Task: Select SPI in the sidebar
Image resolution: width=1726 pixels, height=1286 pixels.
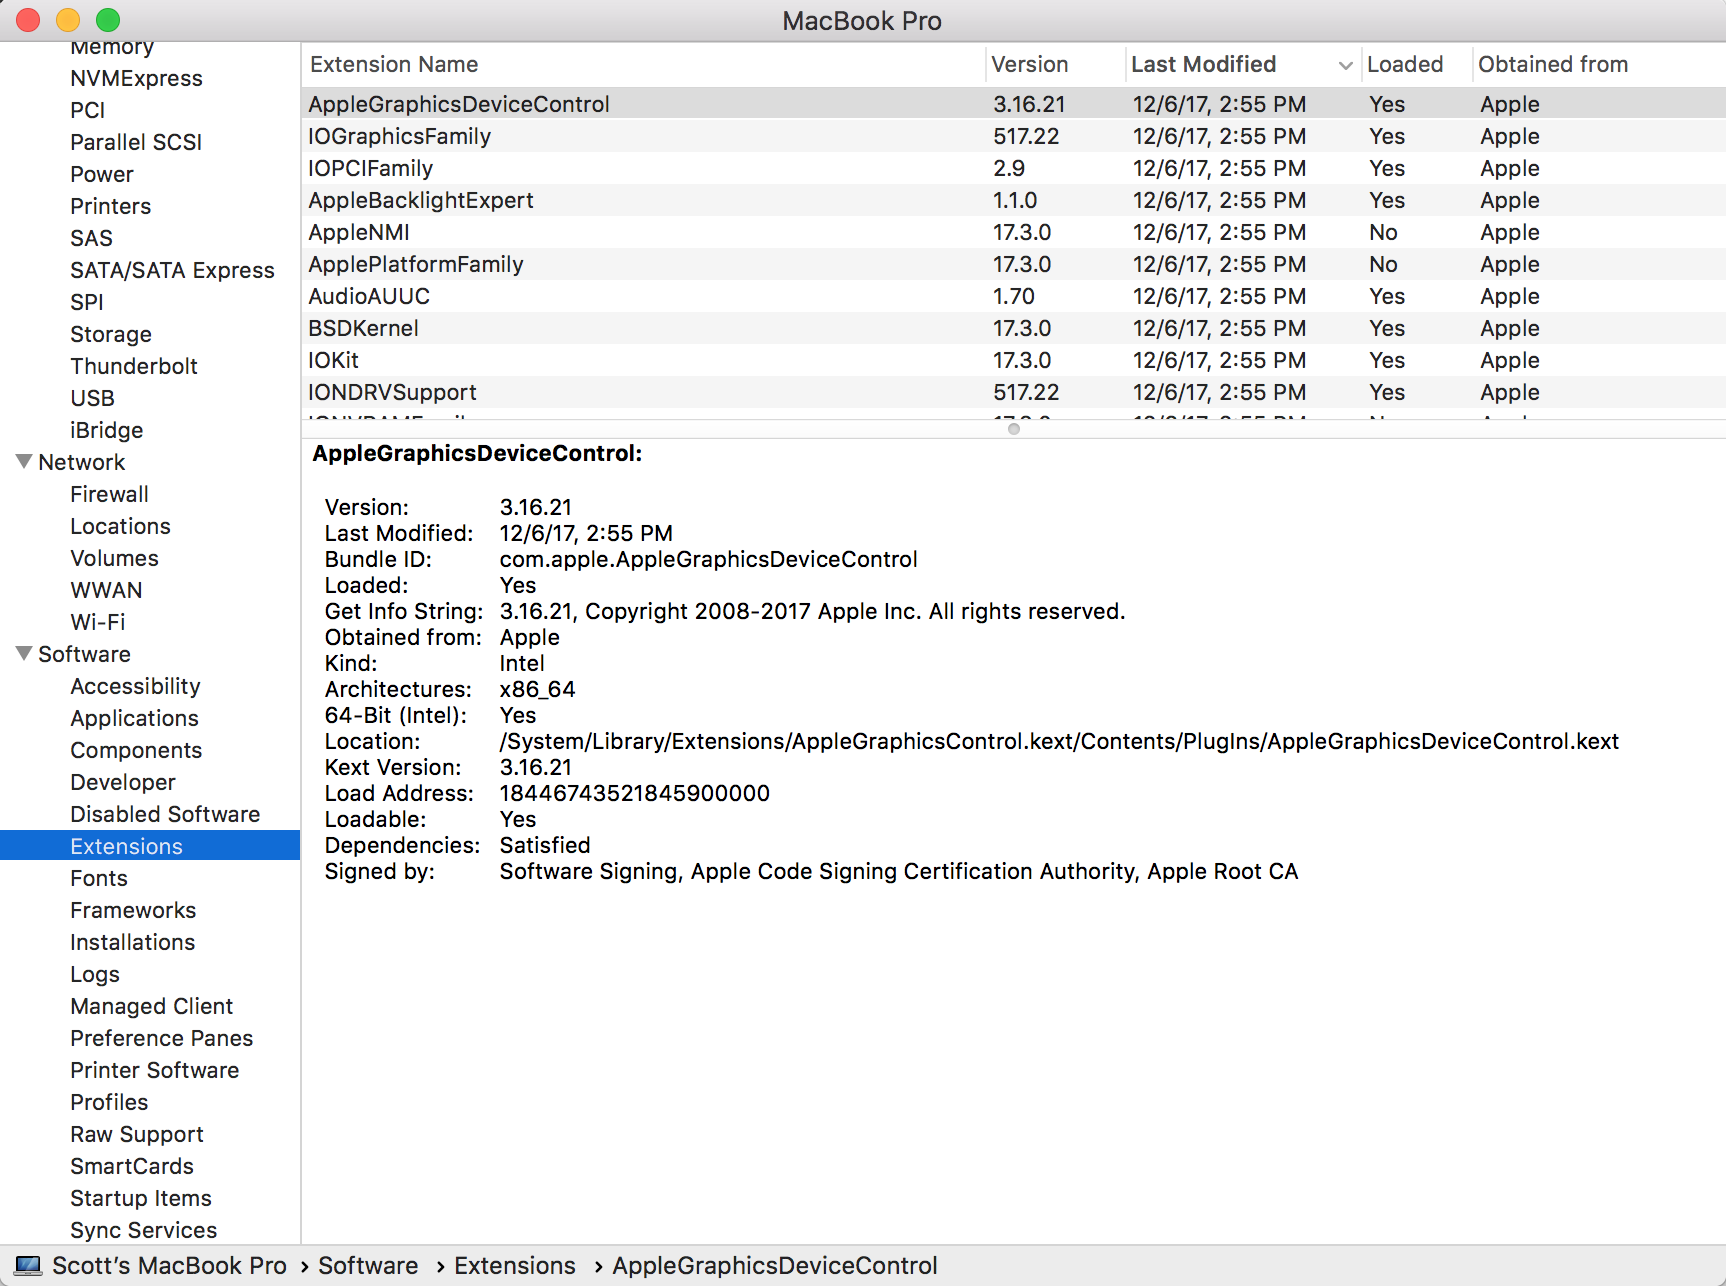Action: point(87,302)
